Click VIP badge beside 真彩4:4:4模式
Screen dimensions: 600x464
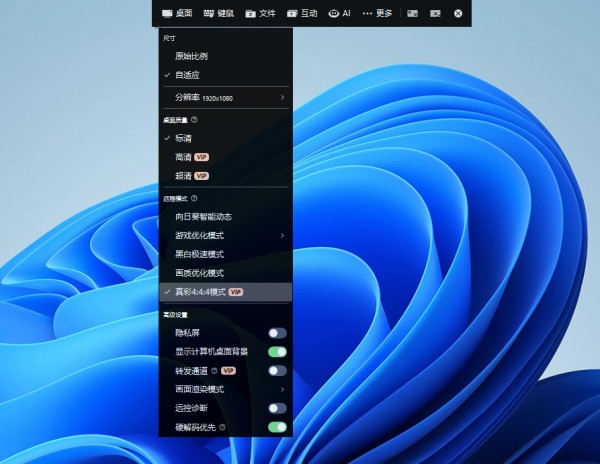pos(236,292)
